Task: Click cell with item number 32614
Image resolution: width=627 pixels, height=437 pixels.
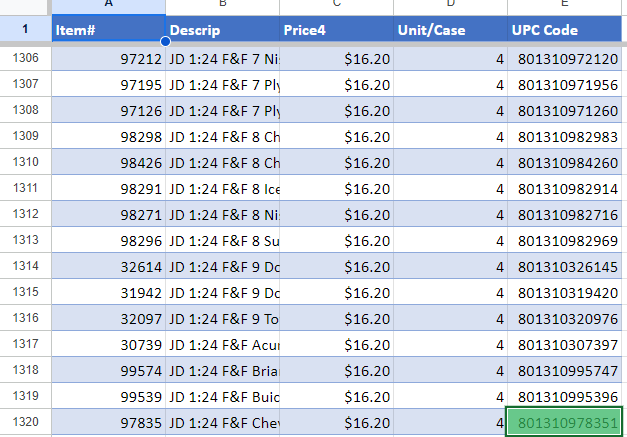Action: click(x=108, y=267)
